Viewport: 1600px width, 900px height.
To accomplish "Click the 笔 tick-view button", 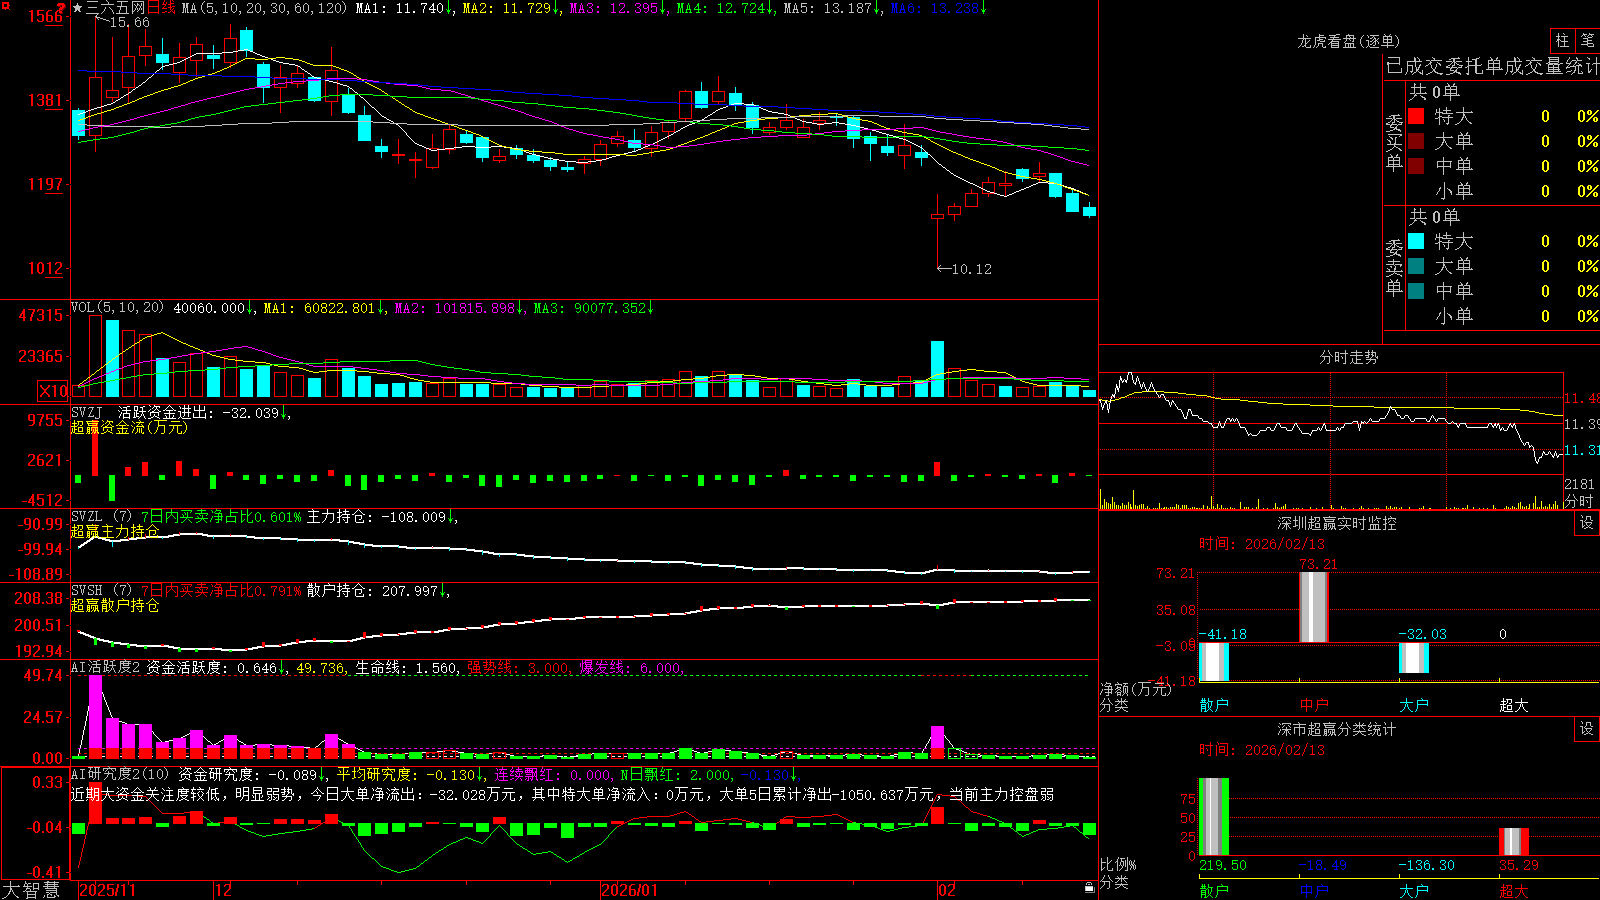I will 1587,41.
